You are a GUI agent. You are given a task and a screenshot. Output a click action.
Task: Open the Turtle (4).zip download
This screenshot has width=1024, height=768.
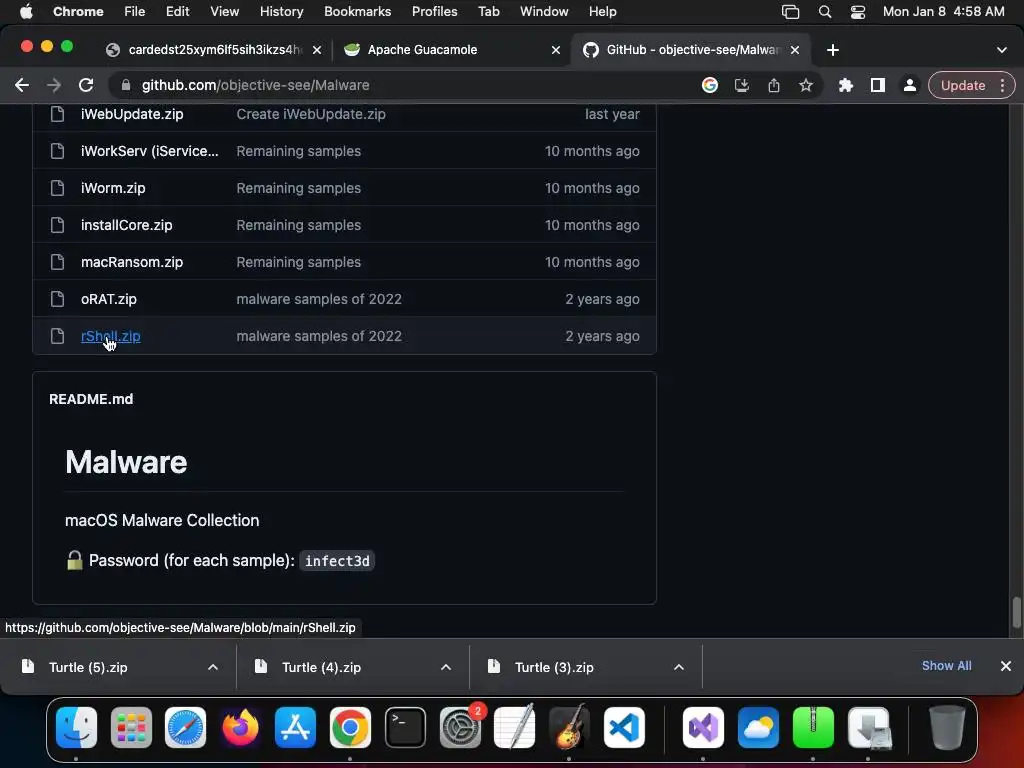(321, 667)
